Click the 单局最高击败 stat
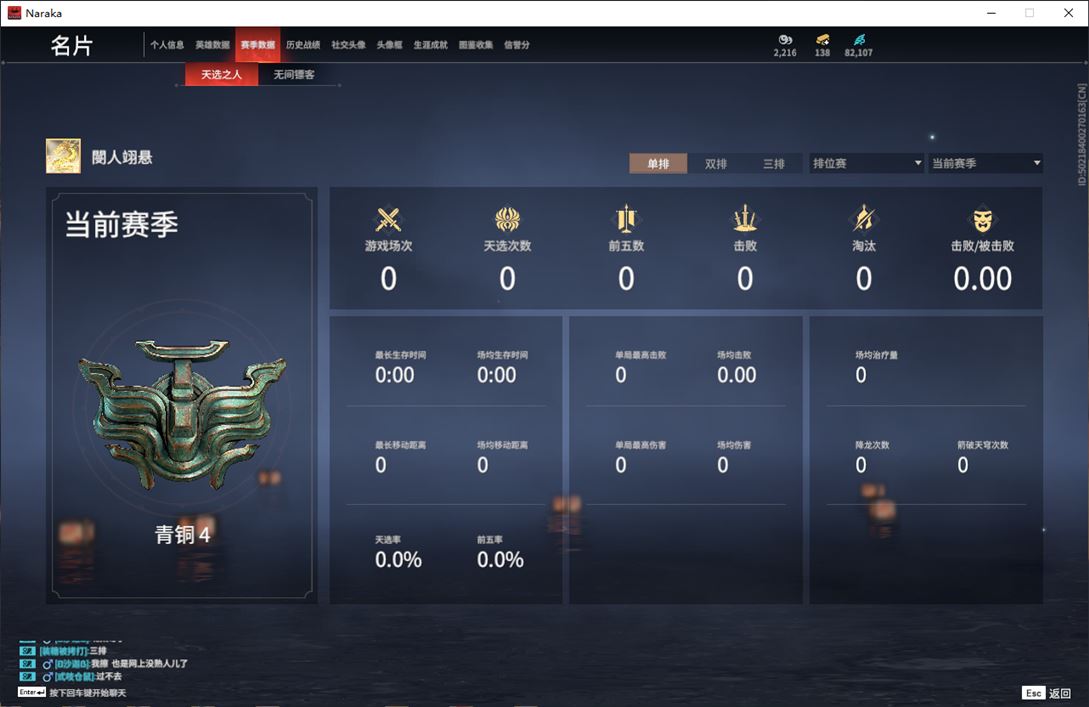 point(640,368)
